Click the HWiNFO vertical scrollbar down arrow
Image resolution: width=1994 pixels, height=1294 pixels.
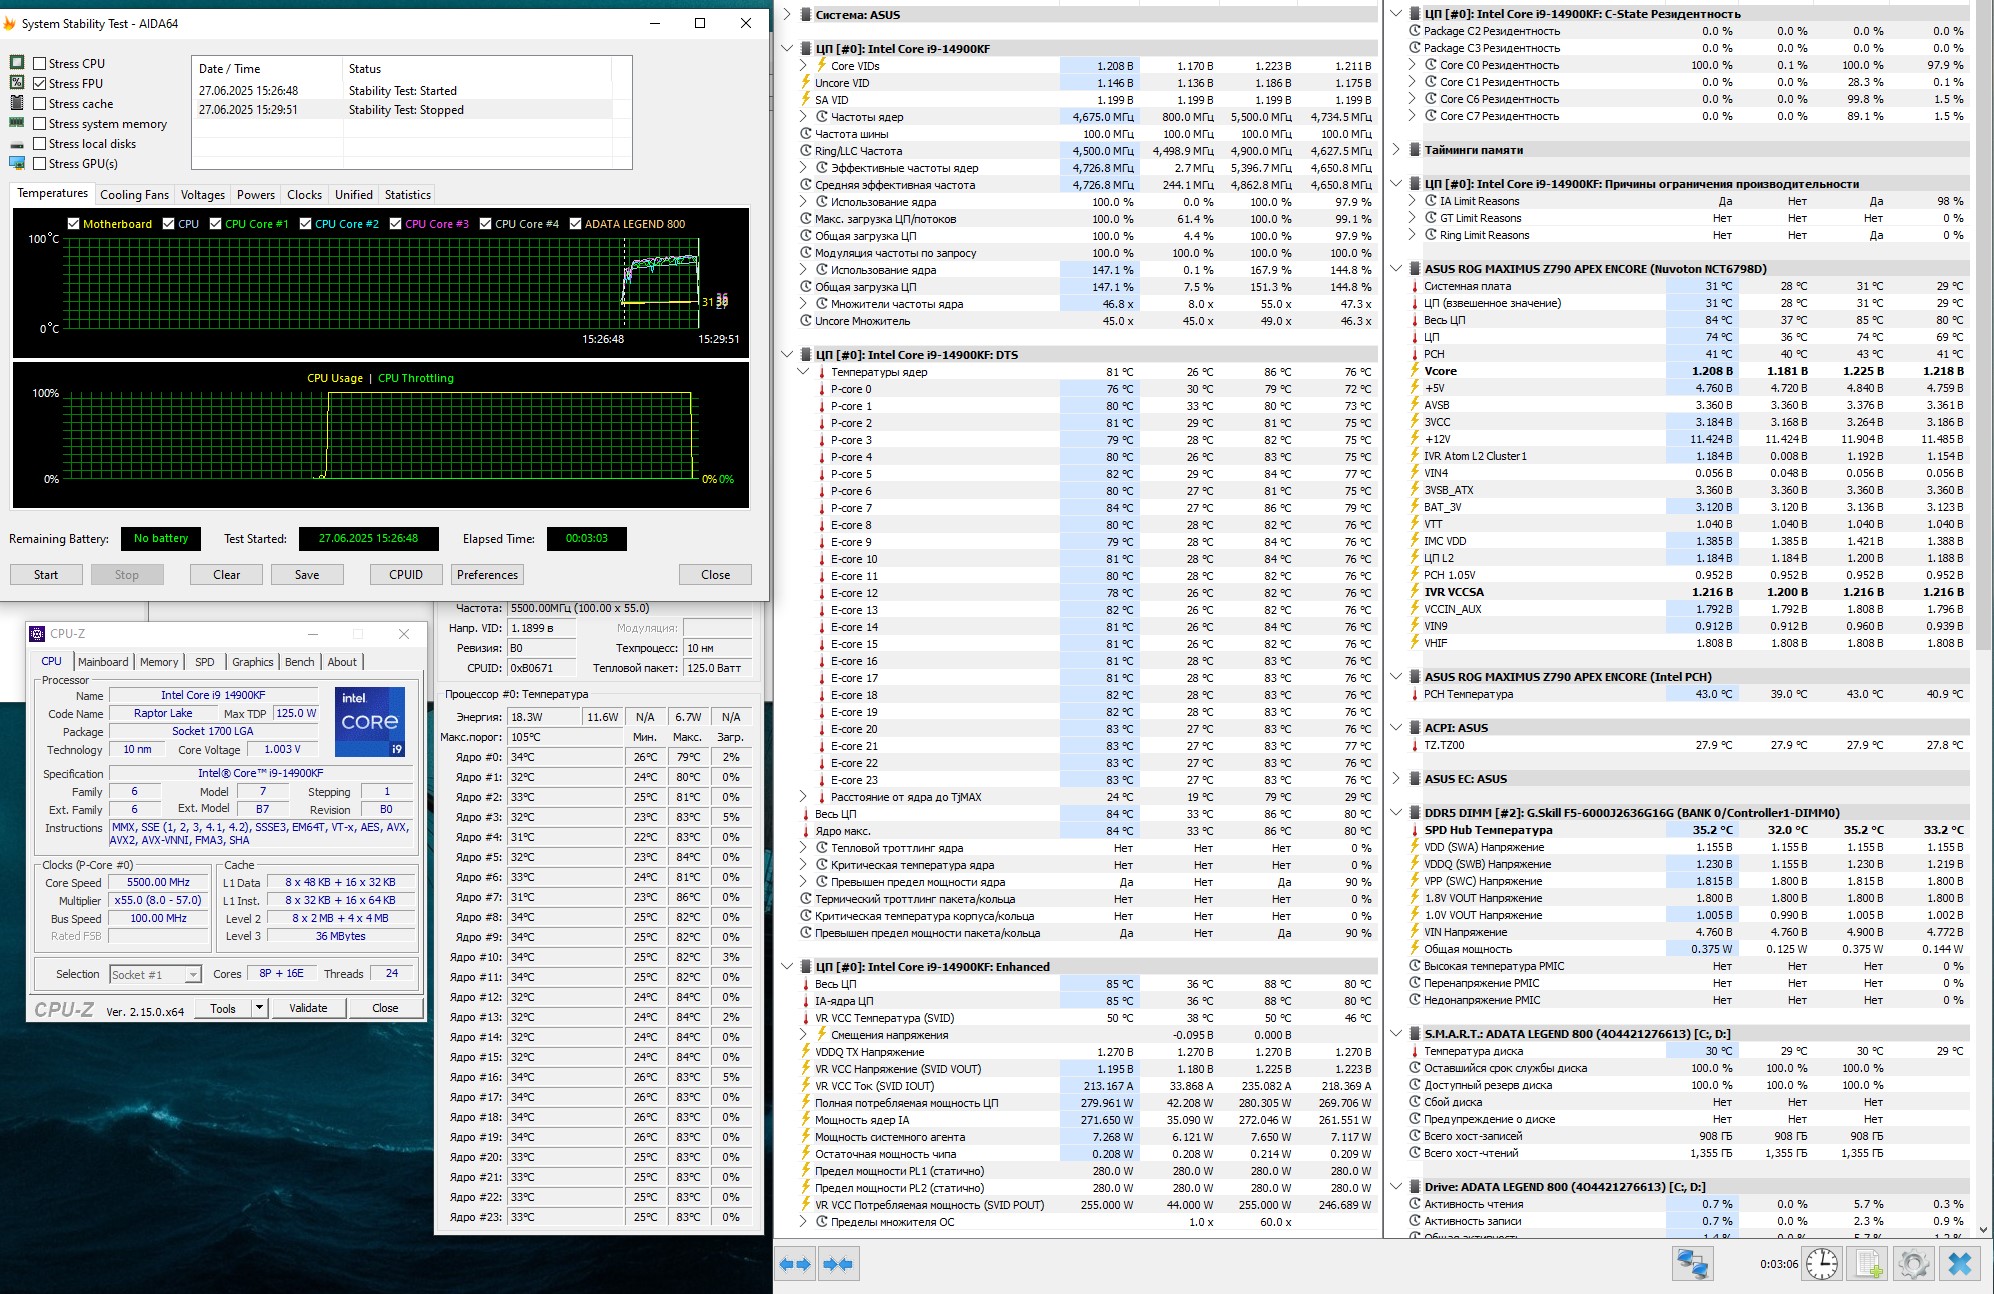click(1984, 1229)
